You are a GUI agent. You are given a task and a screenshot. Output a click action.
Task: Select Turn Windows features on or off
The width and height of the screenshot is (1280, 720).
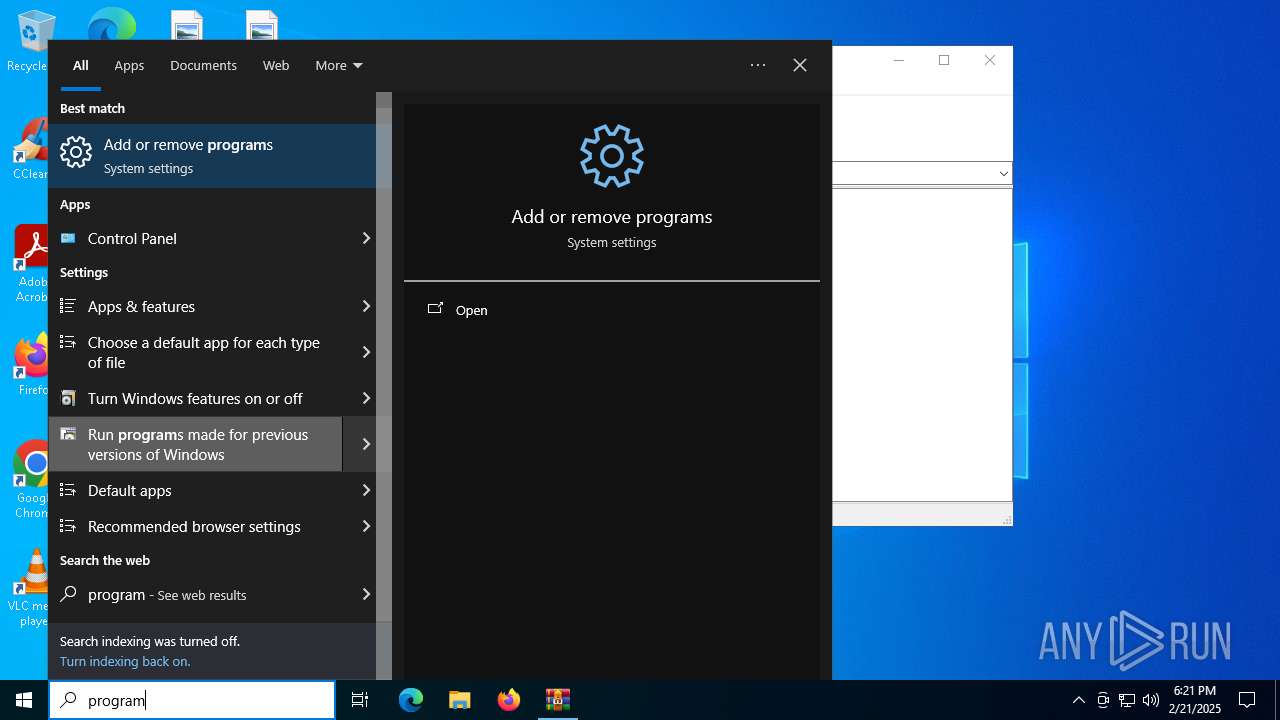click(x=196, y=398)
